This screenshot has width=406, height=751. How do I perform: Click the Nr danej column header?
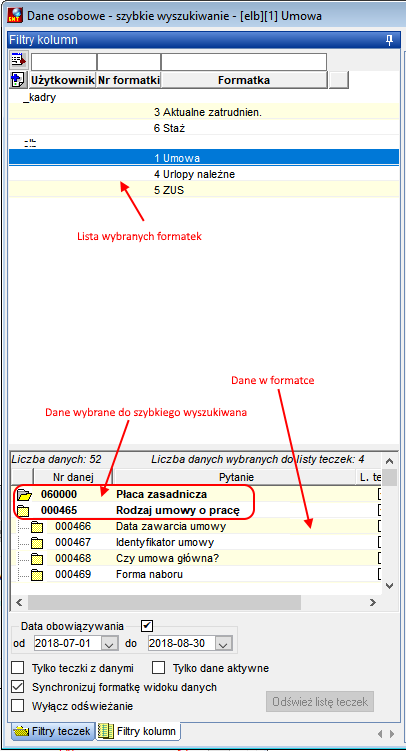(74, 477)
